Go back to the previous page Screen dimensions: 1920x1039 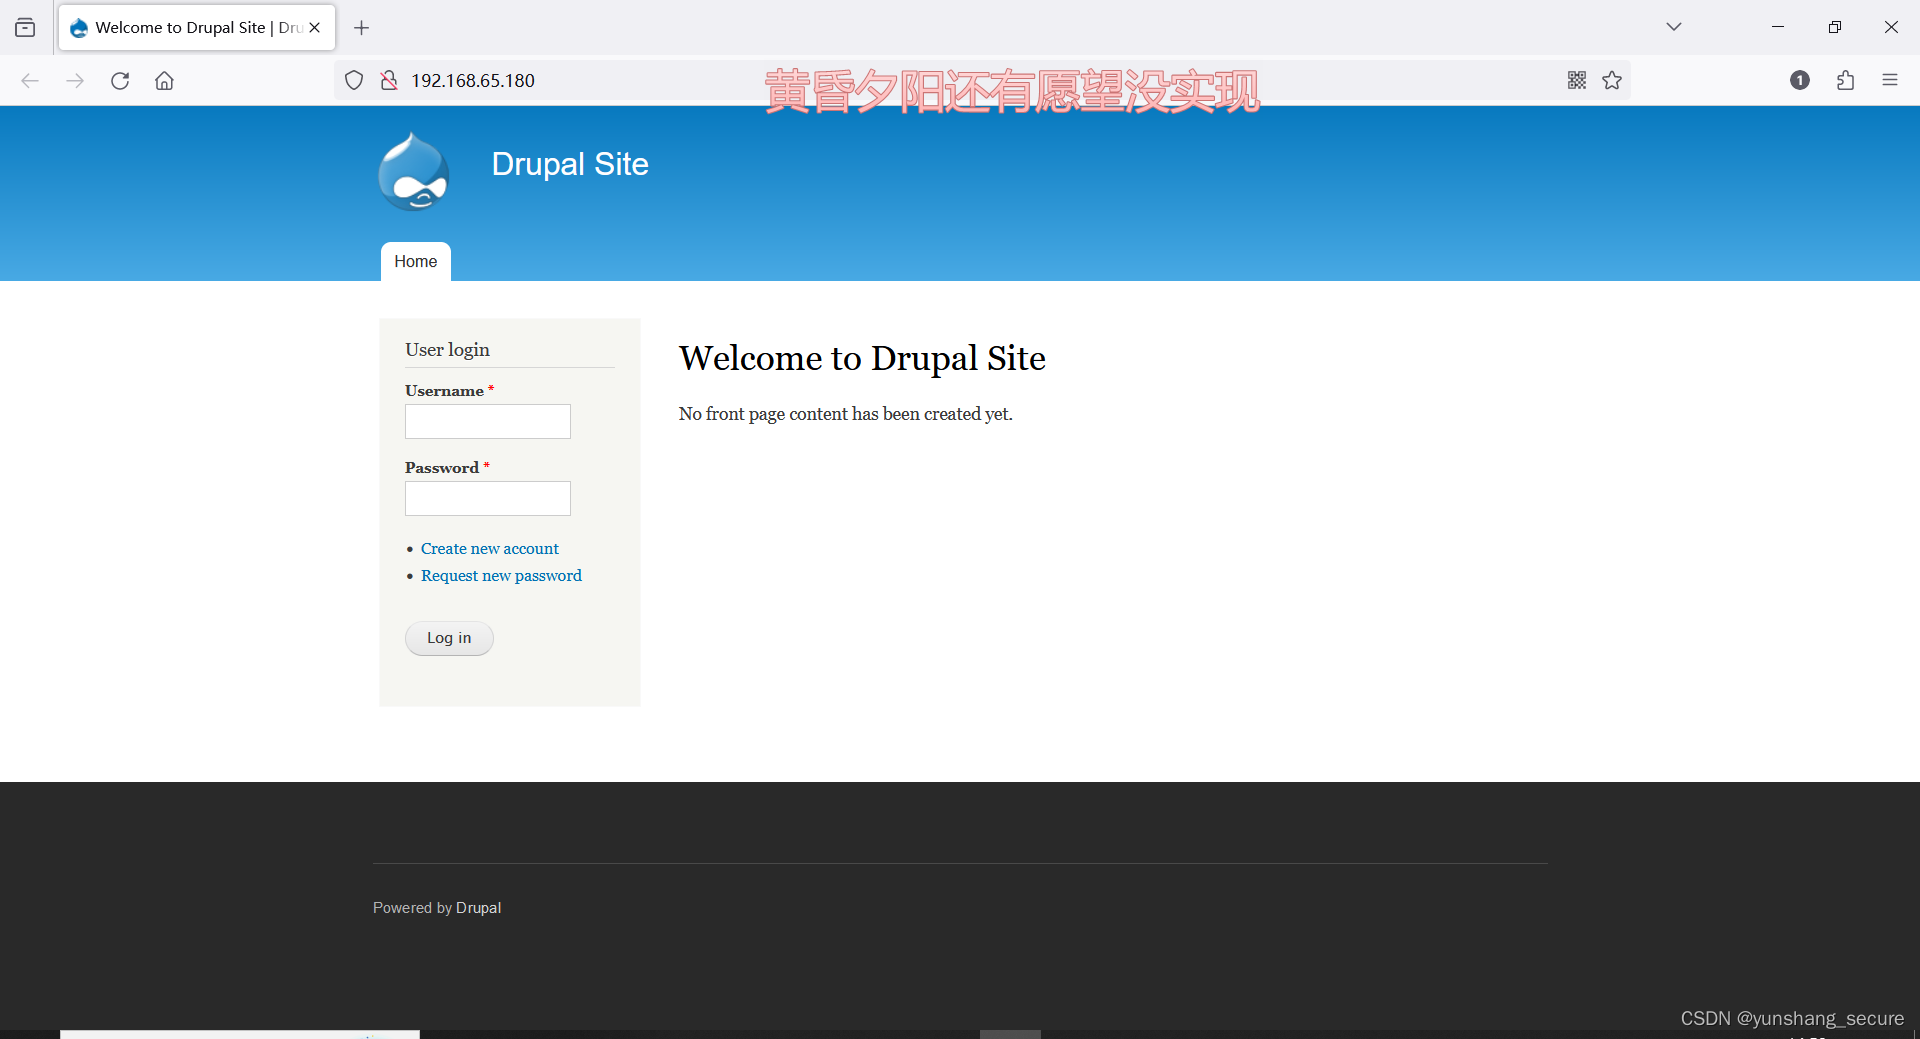point(30,81)
